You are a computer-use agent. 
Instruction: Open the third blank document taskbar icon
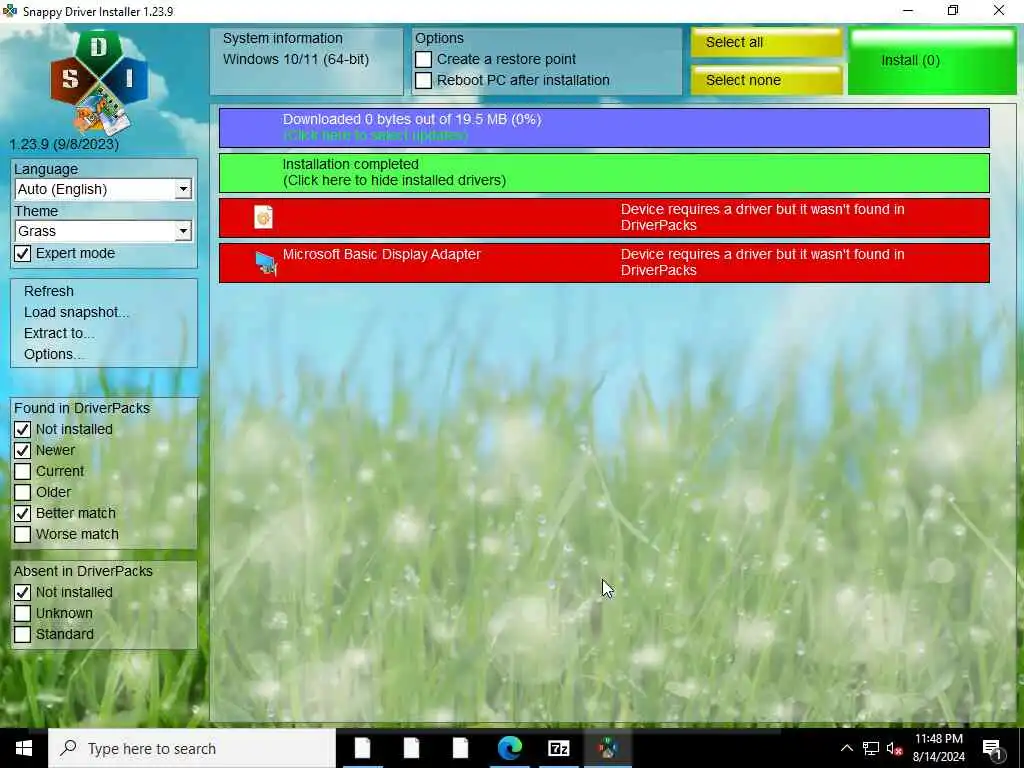tap(460, 748)
